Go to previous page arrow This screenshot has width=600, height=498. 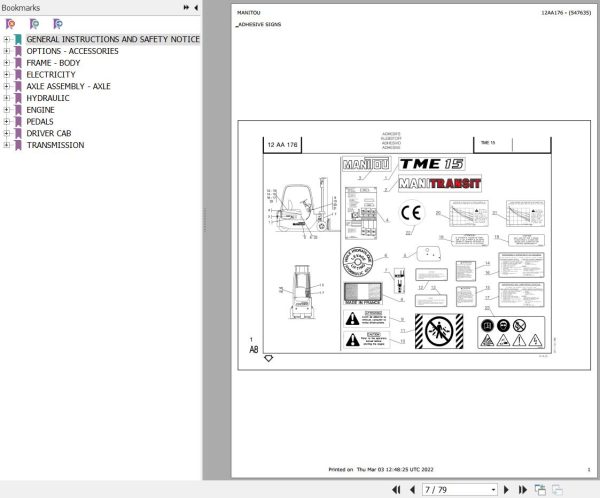click(412, 490)
